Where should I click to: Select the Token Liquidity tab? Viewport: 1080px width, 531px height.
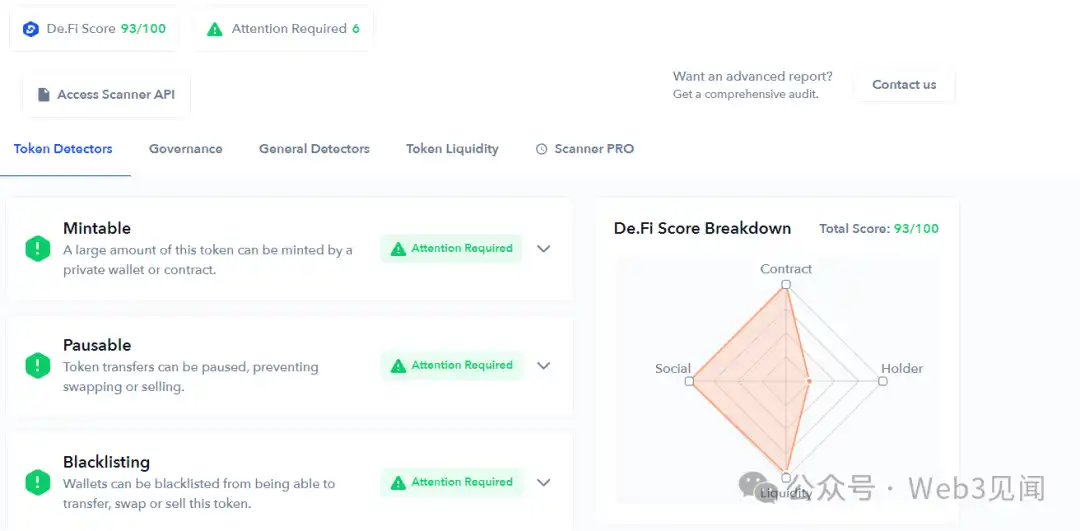[x=452, y=149]
